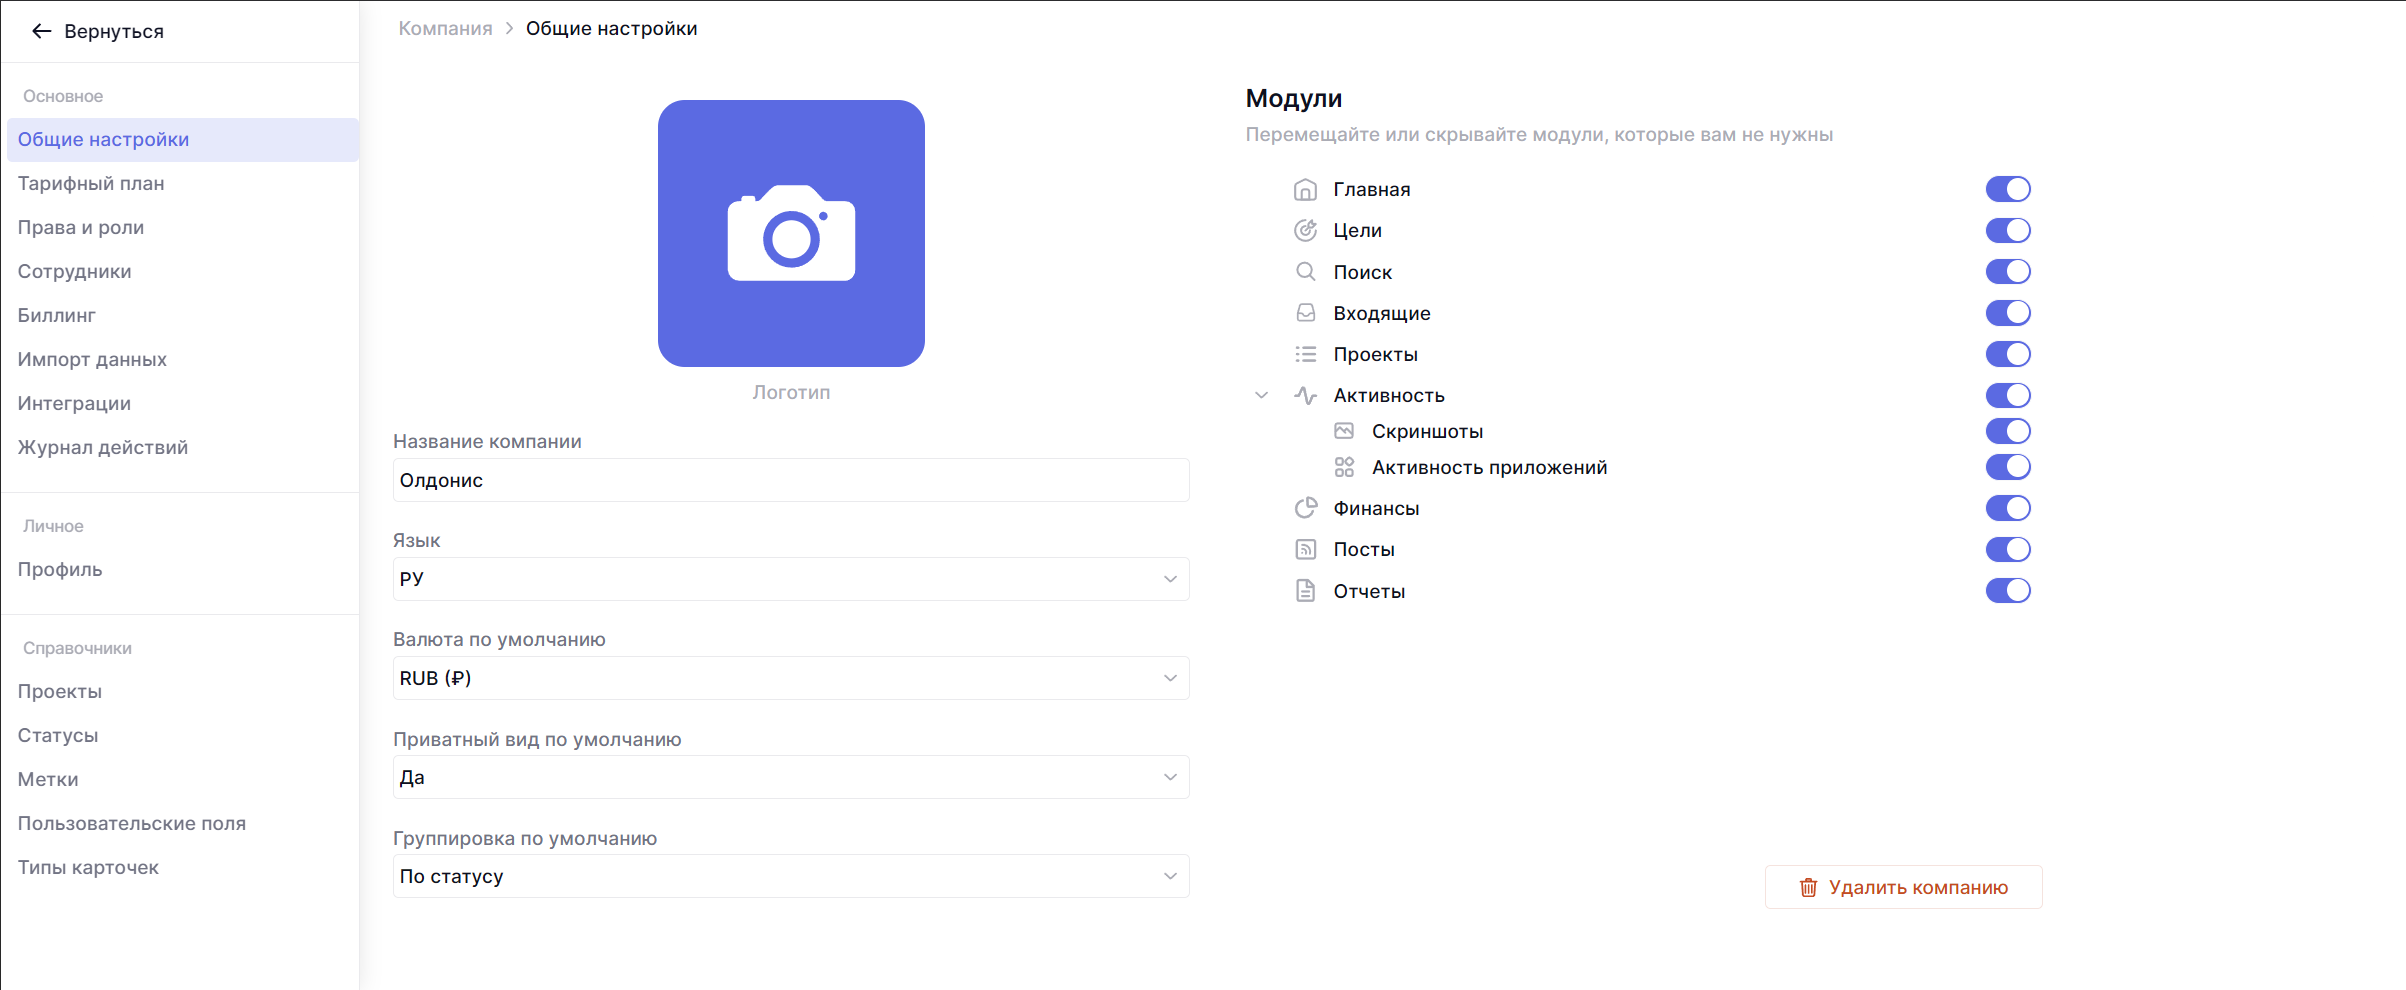Open the default currency dropdown
Image resolution: width=2406 pixels, height=990 pixels.
[790, 678]
